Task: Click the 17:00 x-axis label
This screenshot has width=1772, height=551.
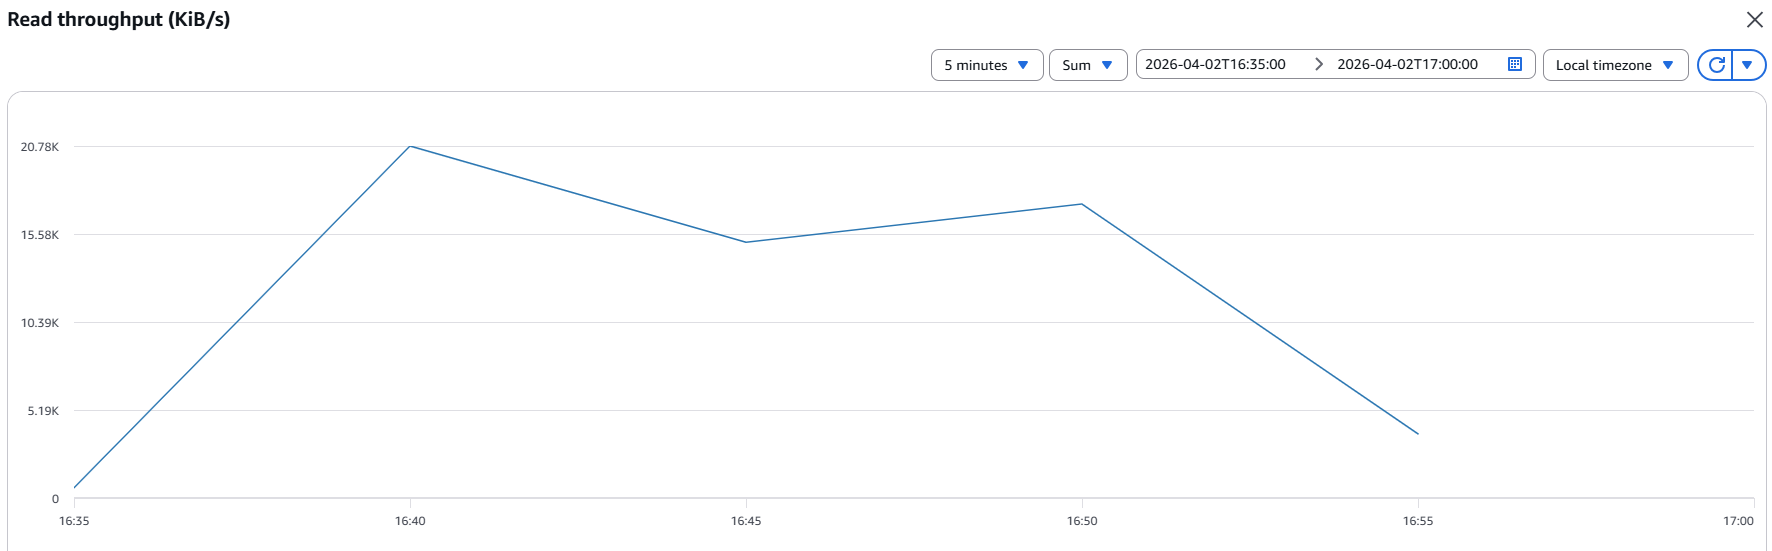Action: [1738, 521]
